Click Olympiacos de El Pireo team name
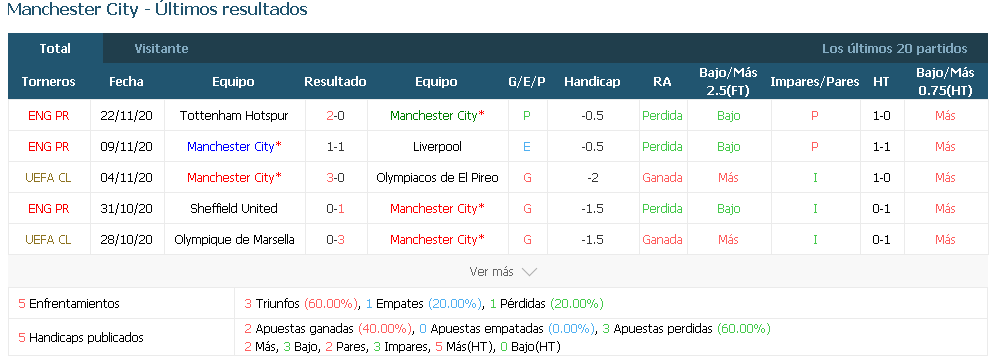Image resolution: width=999 pixels, height=363 pixels. [437, 178]
